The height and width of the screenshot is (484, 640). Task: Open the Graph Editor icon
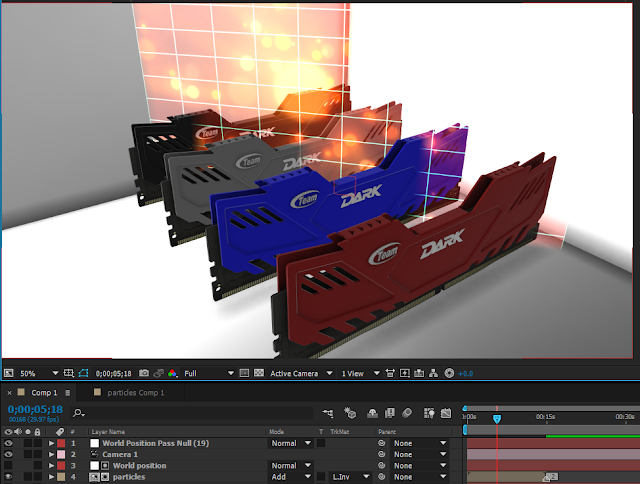pos(446,413)
